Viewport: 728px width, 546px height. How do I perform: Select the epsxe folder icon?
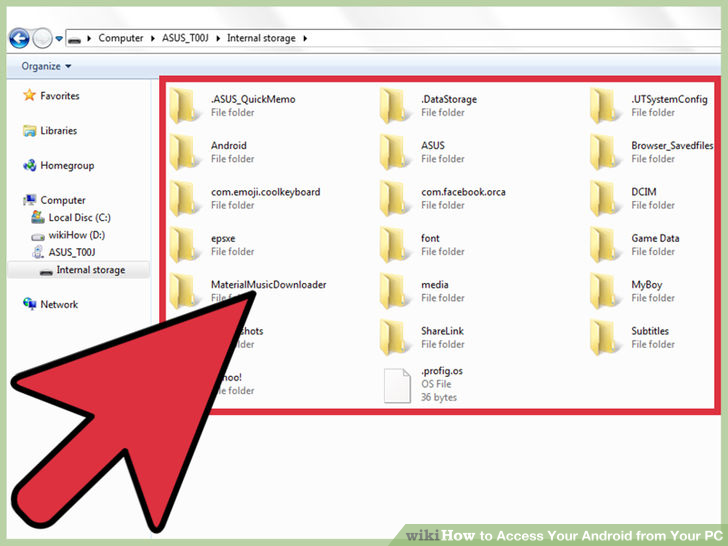coord(184,245)
